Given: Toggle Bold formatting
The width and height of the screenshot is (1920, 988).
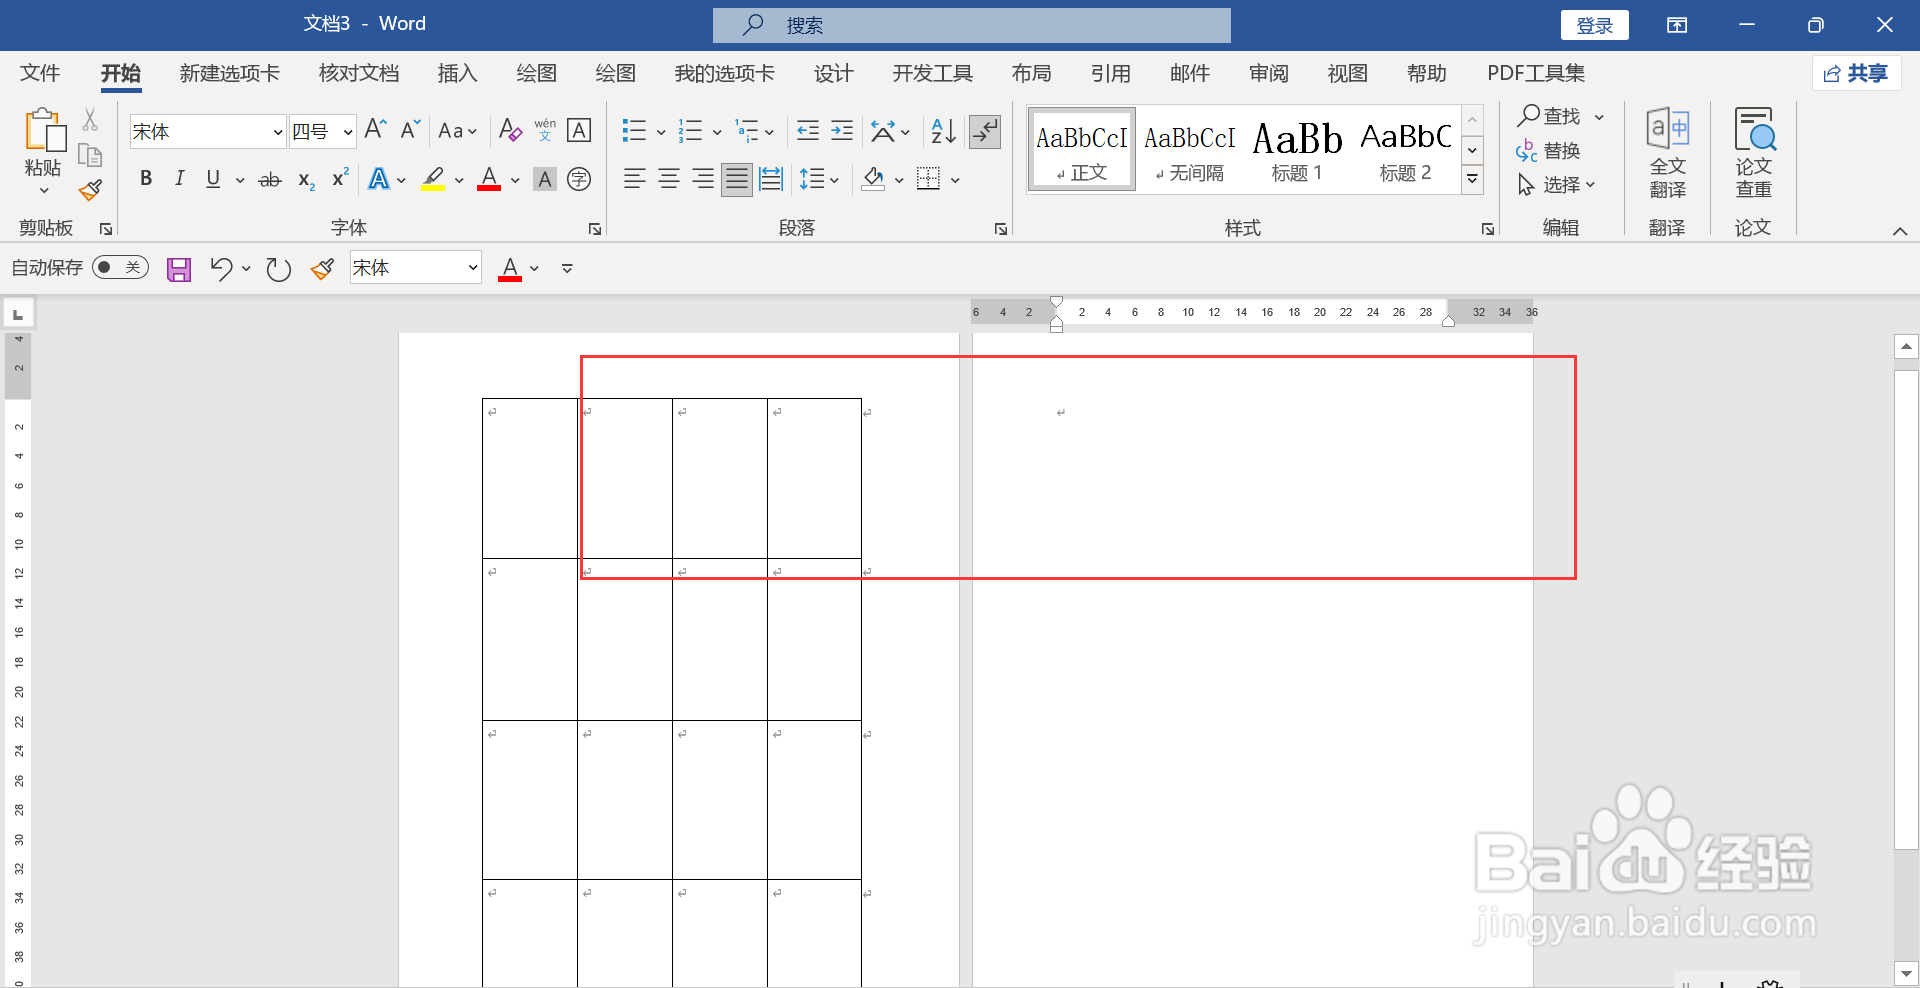Looking at the screenshot, I should [146, 179].
